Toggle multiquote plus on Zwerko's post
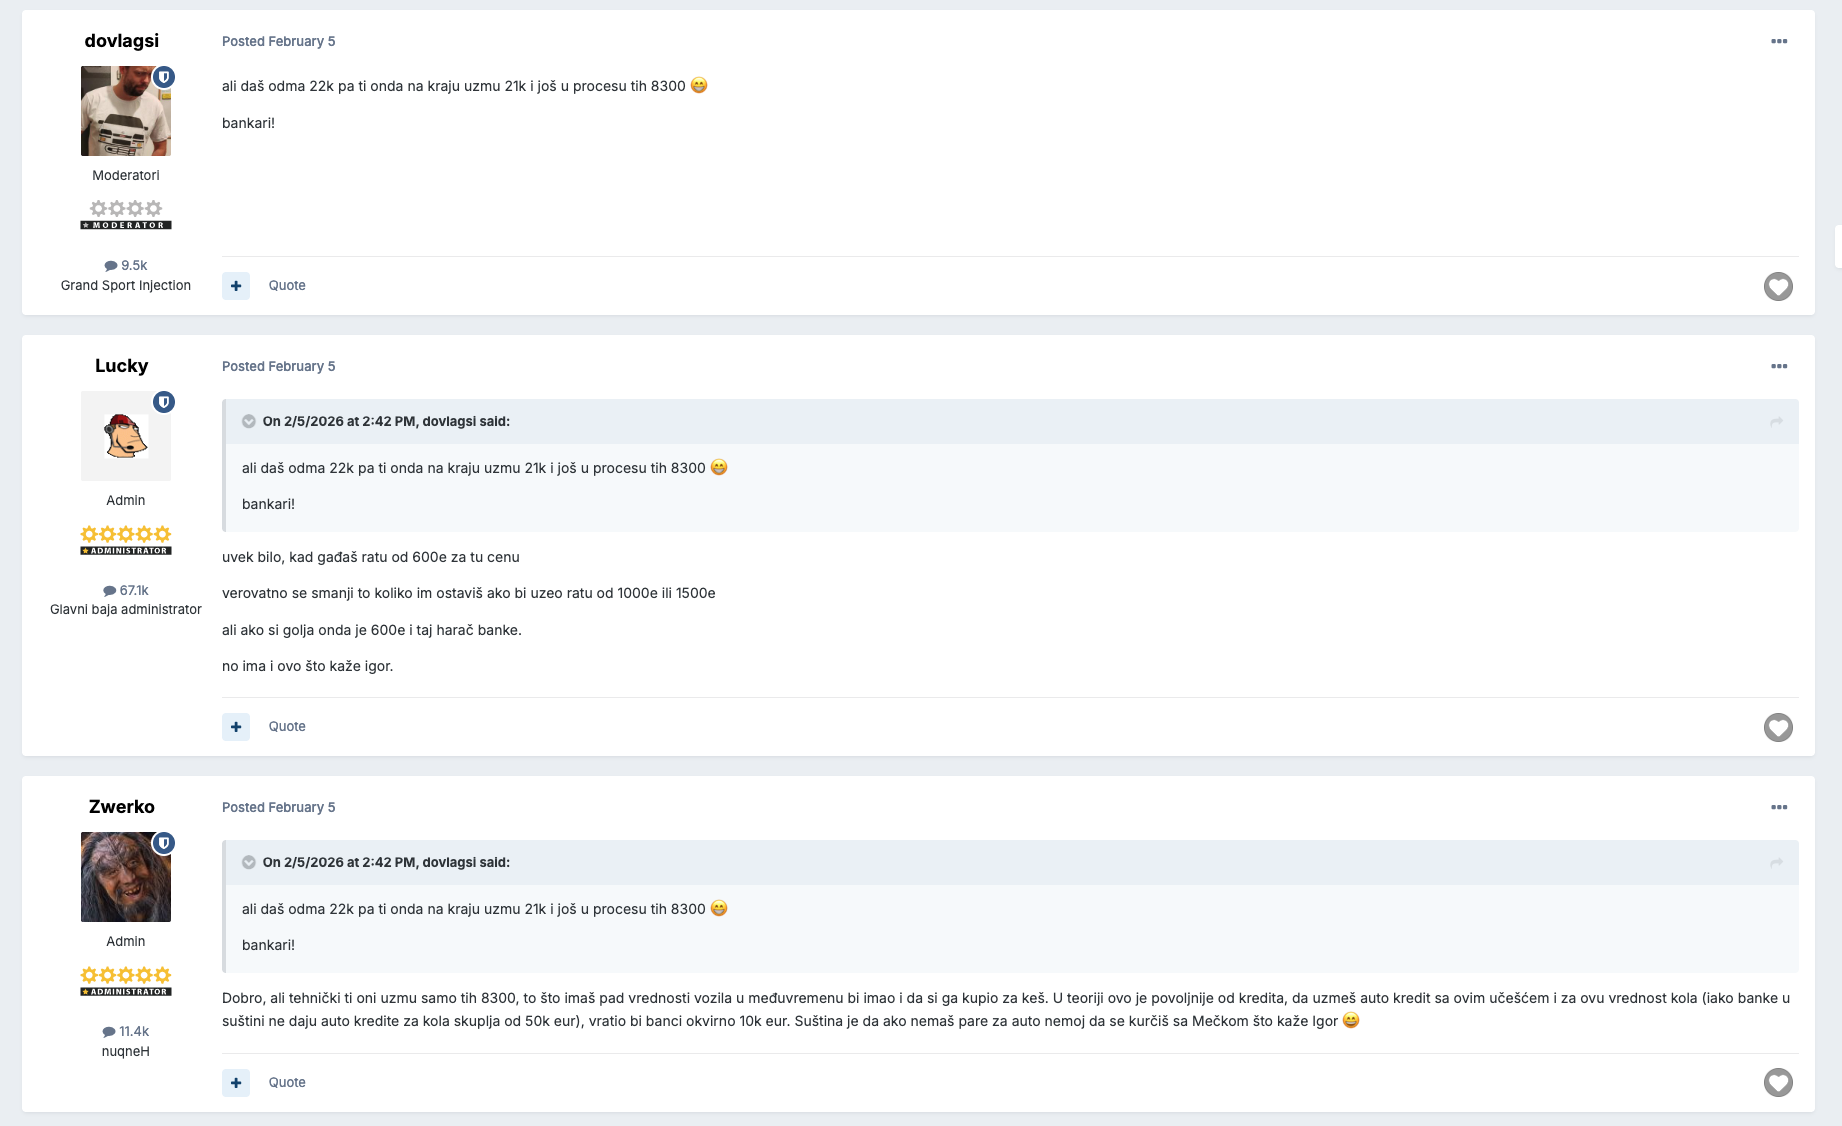 click(x=236, y=1083)
